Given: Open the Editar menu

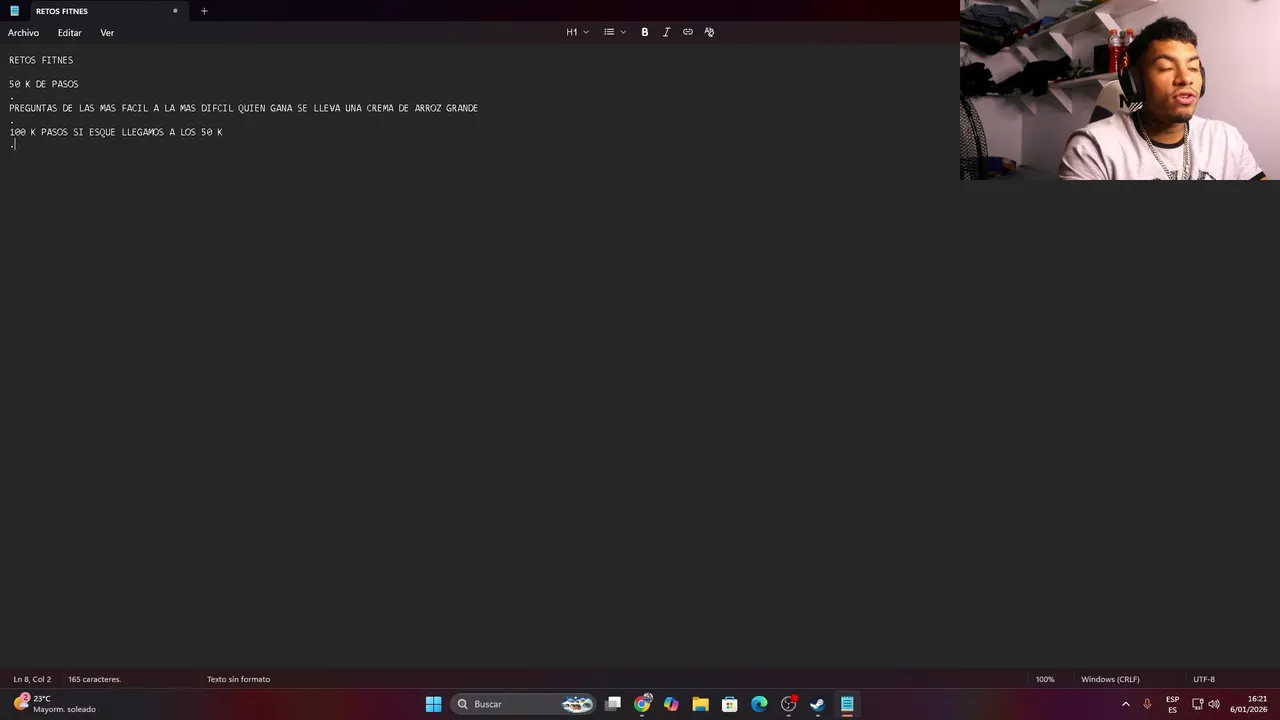Looking at the screenshot, I should point(69,33).
